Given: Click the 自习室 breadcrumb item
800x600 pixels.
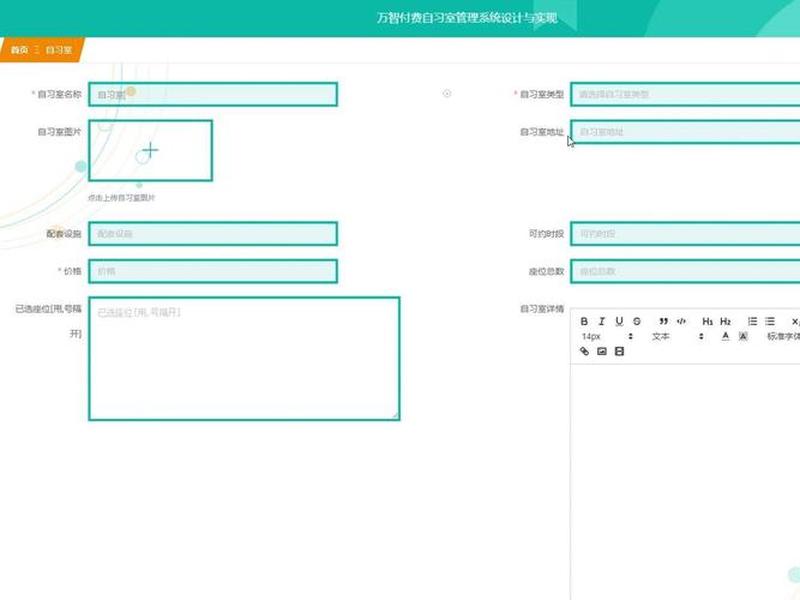Looking at the screenshot, I should 58,50.
